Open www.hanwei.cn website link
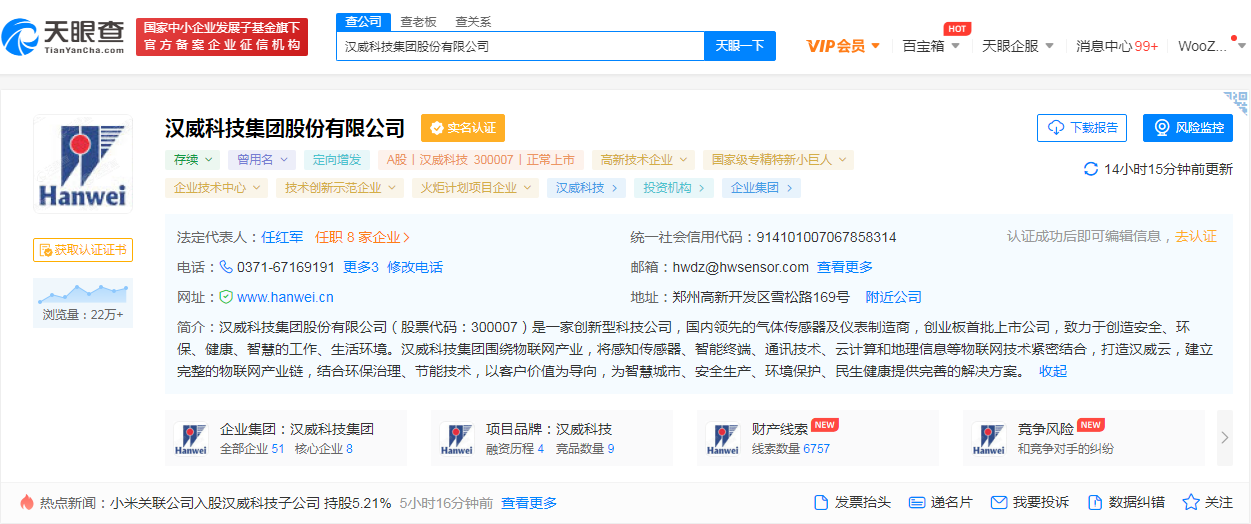 tap(285, 297)
